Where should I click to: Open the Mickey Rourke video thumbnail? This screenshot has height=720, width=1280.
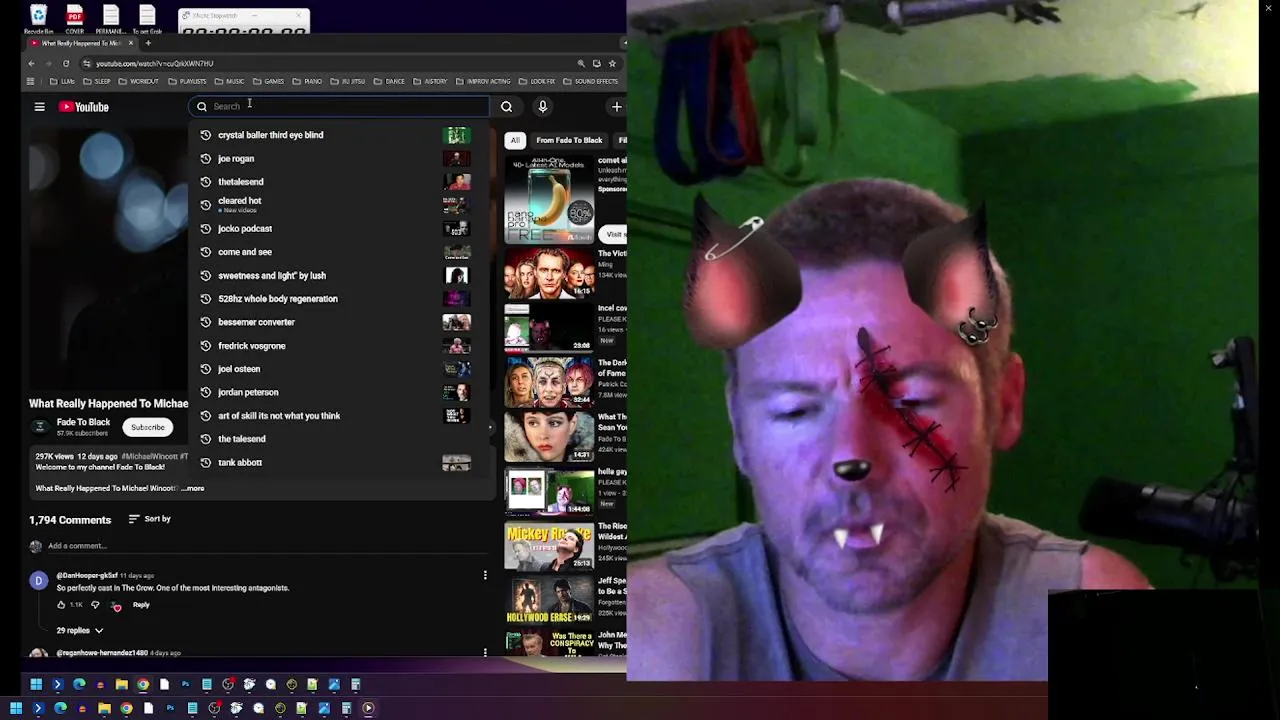click(549, 546)
